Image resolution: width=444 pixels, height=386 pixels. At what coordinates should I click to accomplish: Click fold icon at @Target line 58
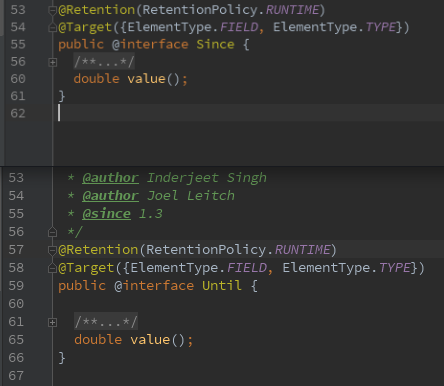pyautogui.click(x=52, y=268)
